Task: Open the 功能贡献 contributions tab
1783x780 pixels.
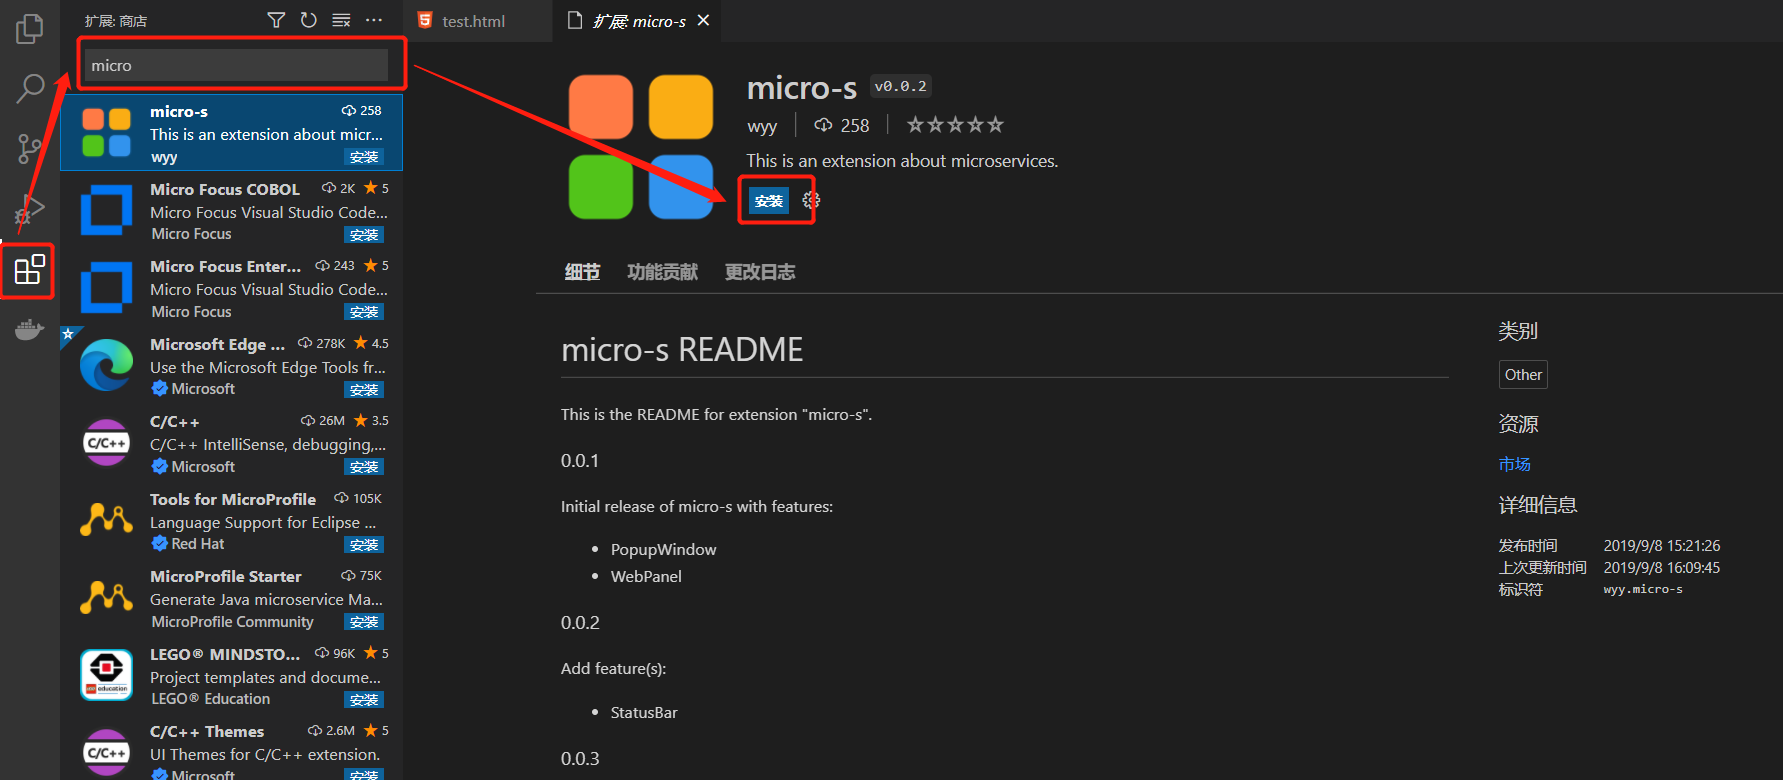Action: 663,272
